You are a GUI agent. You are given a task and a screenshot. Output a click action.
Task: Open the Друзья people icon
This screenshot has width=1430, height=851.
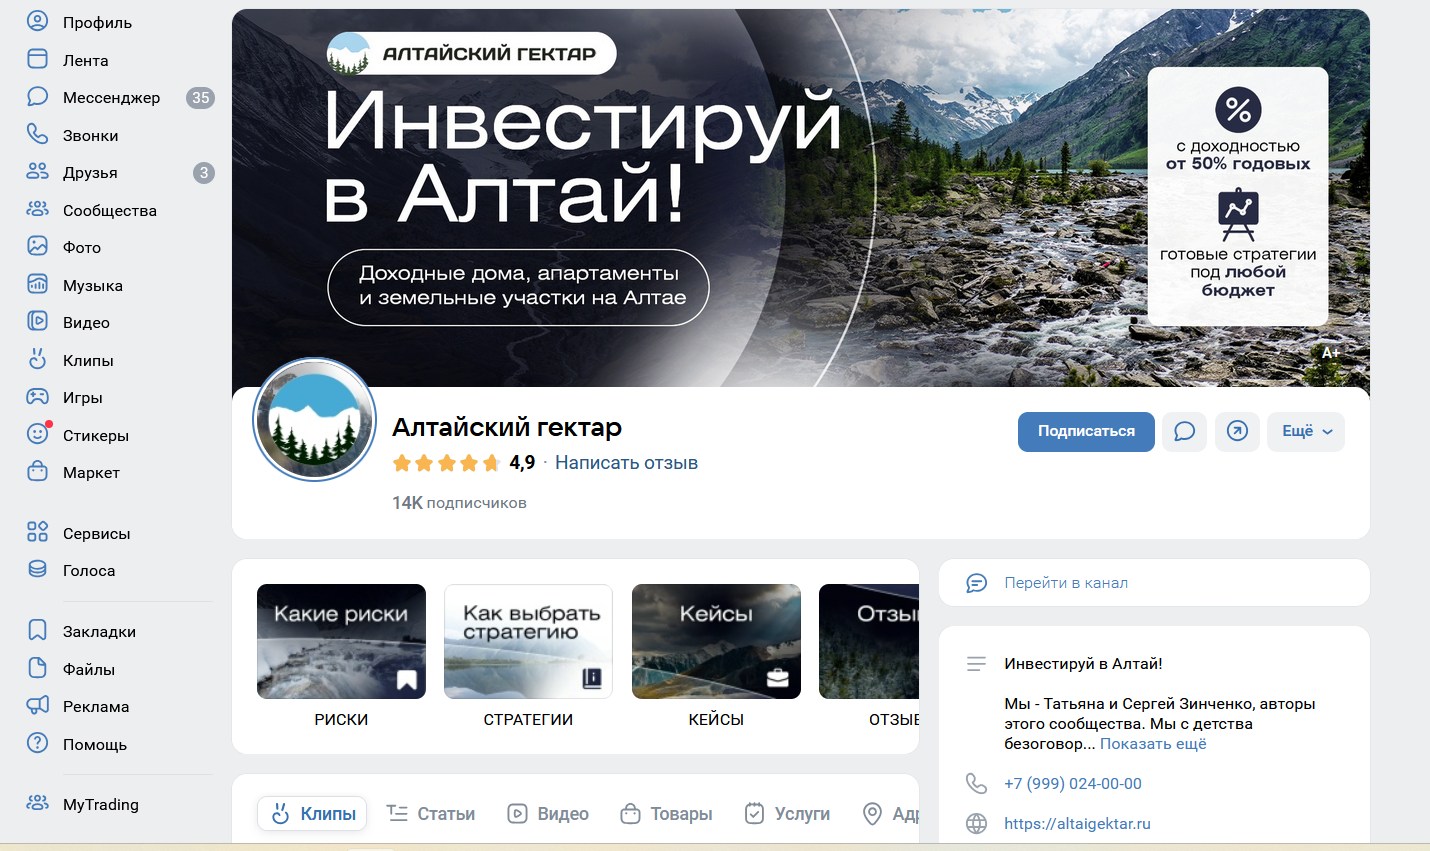pos(37,172)
